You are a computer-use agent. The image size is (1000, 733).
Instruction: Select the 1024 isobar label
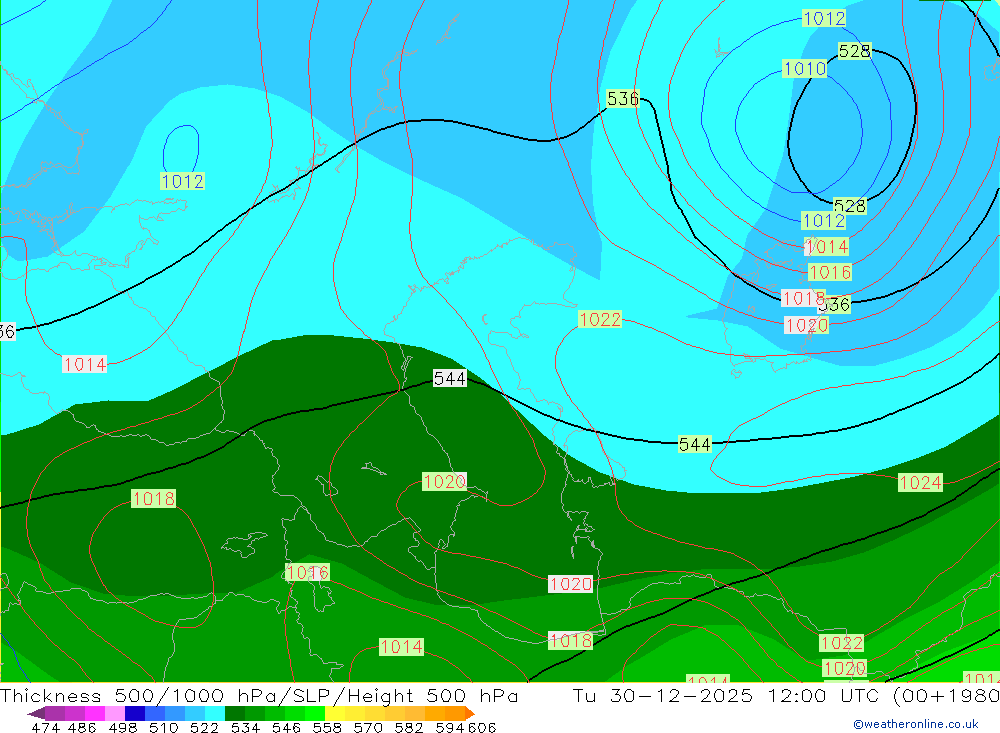[x=920, y=482]
